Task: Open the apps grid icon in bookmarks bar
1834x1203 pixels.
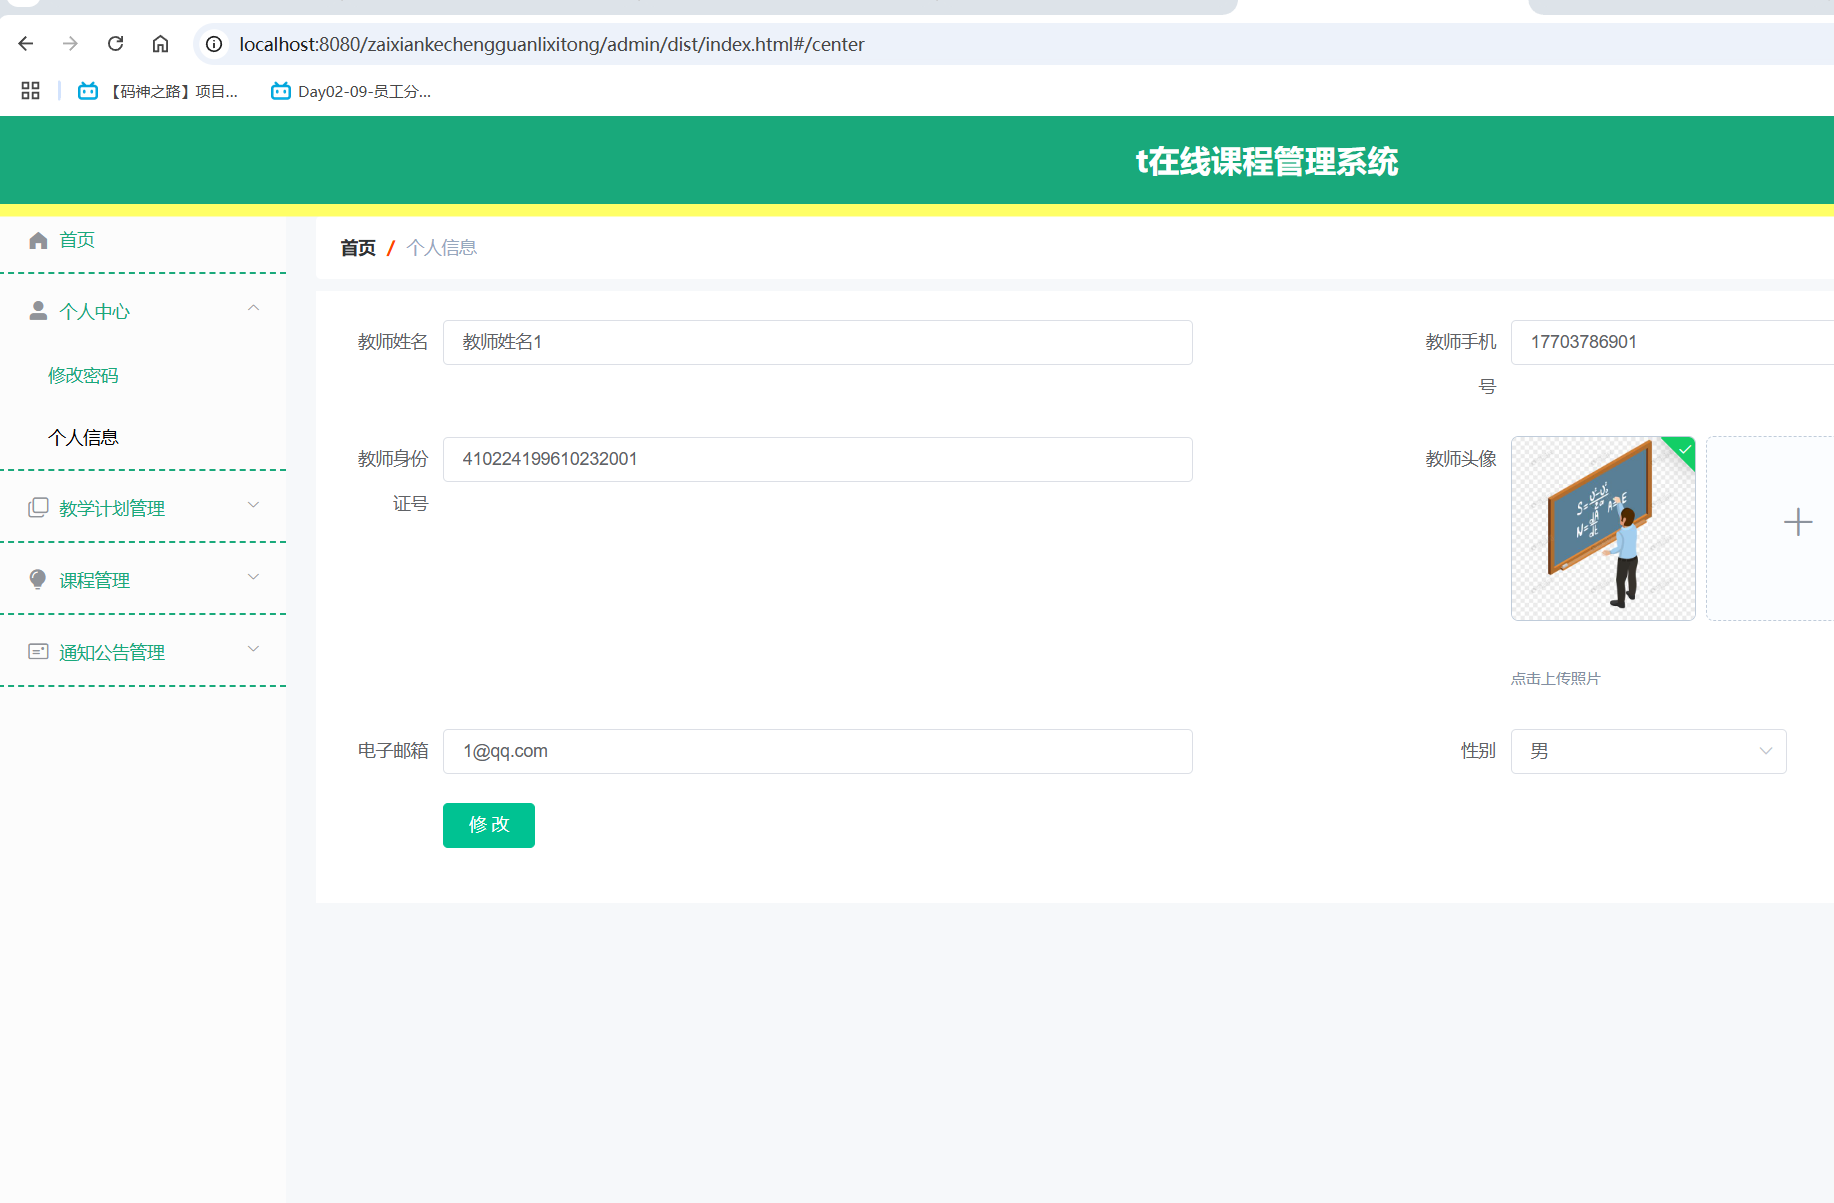Action: pos(31,91)
